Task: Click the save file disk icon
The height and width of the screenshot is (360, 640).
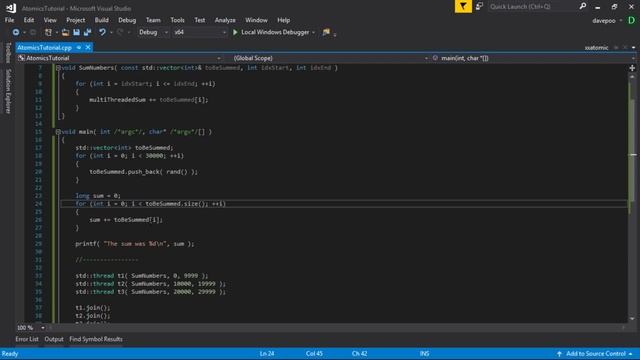Action: (76, 32)
